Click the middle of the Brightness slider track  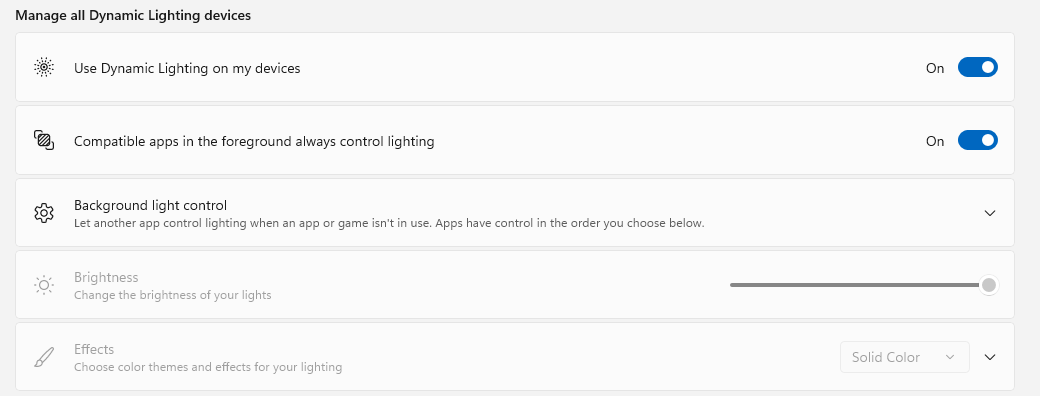point(860,285)
